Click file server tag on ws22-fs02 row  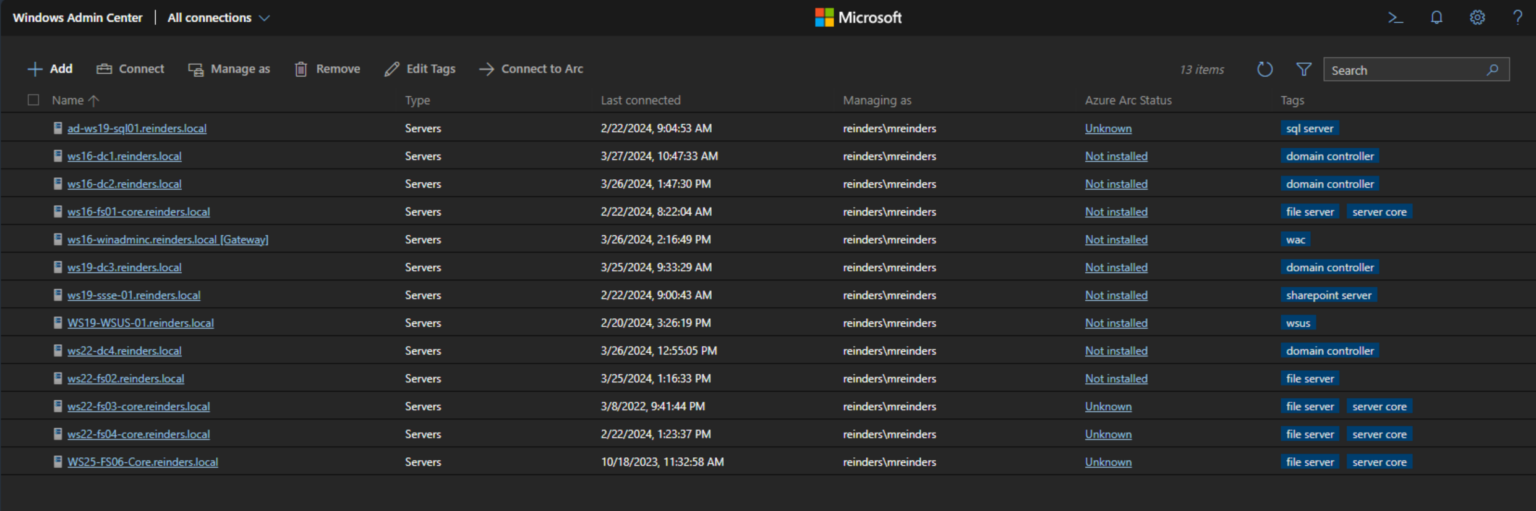(x=1310, y=379)
